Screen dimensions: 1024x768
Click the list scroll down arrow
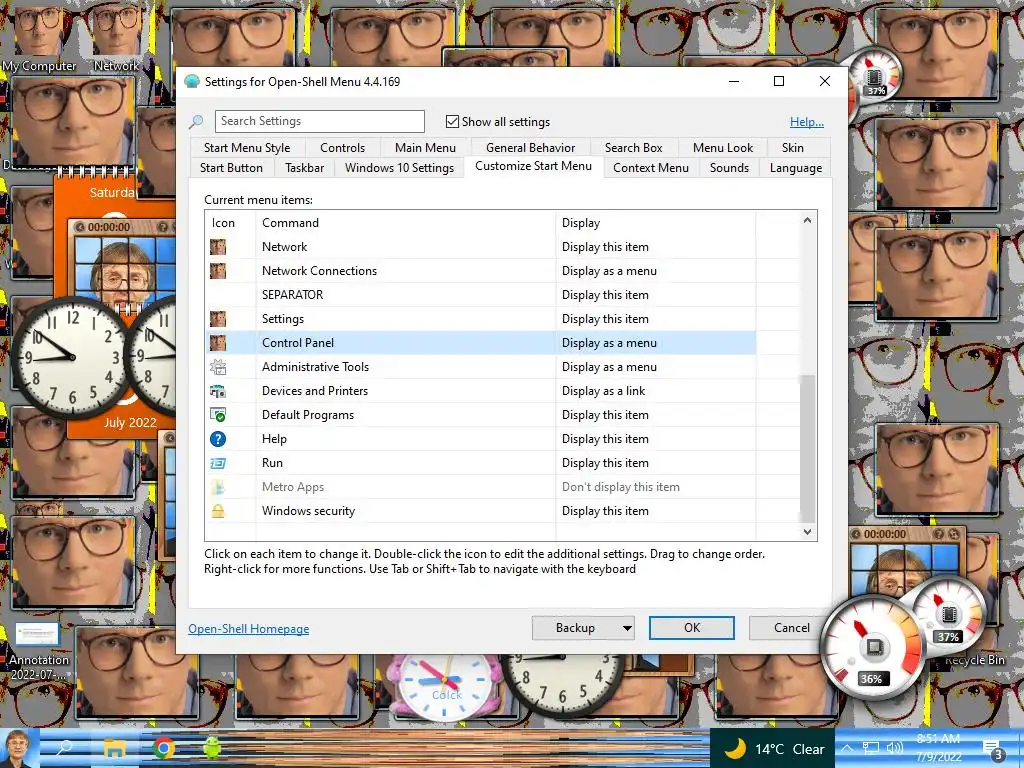807,532
